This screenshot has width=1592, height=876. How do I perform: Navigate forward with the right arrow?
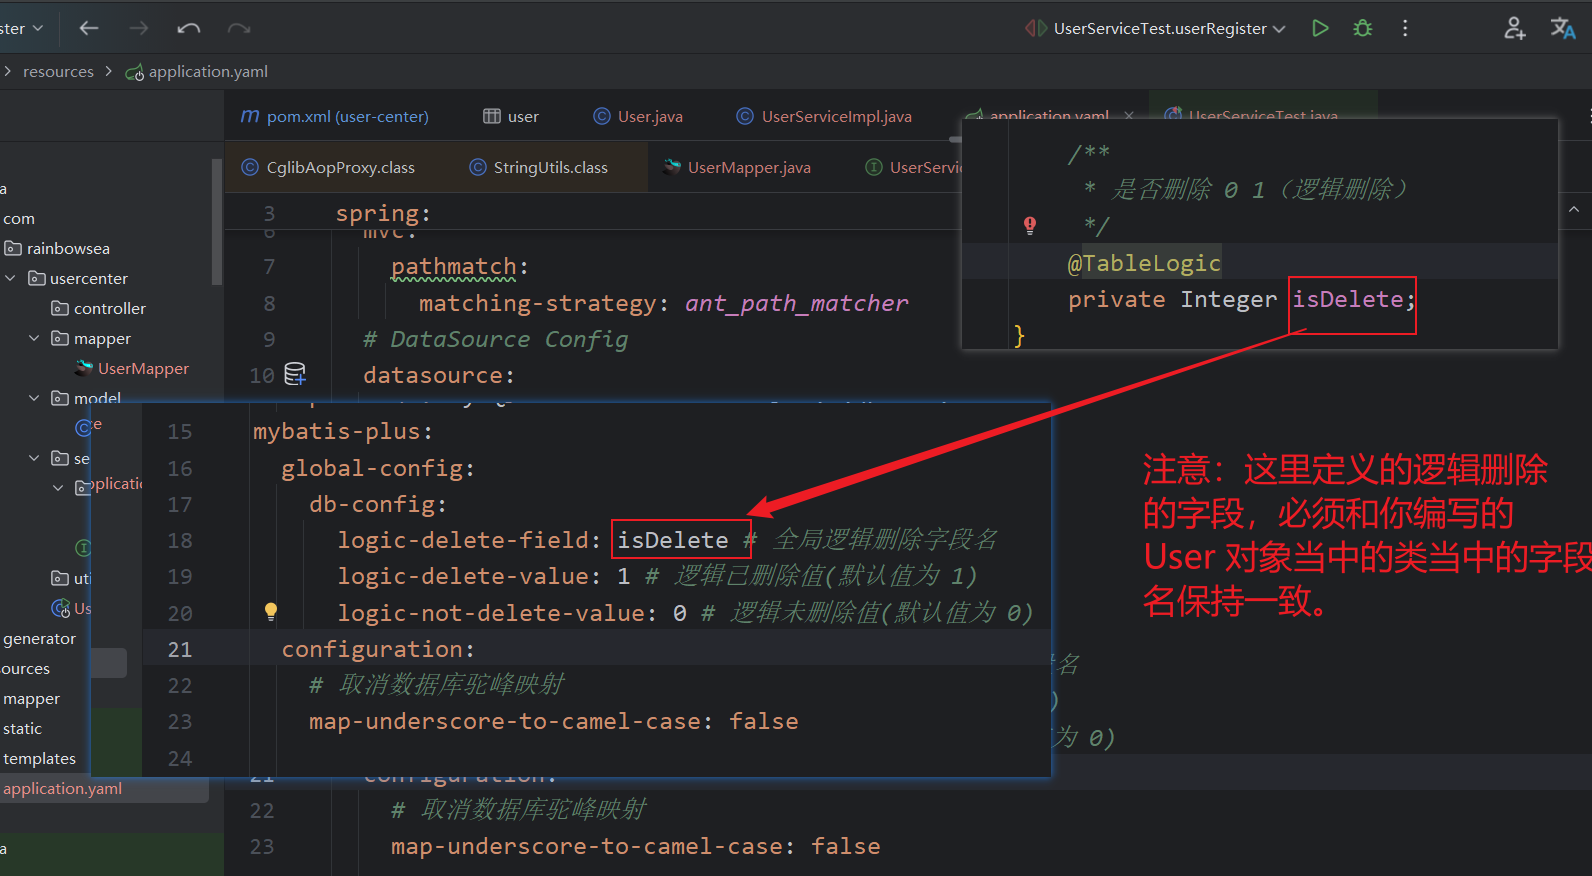tap(139, 28)
